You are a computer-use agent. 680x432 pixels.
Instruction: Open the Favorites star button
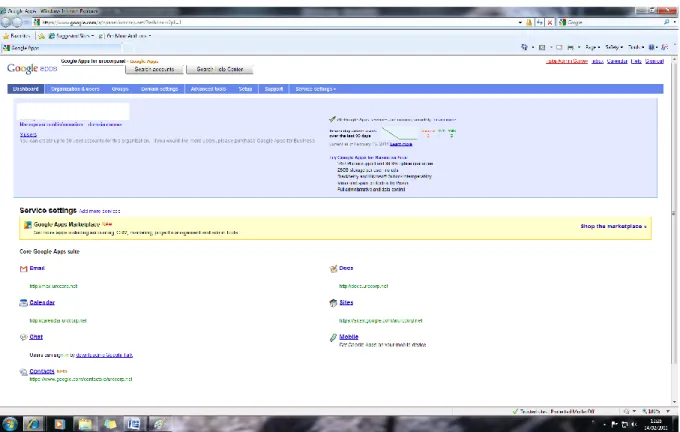pos(16,36)
